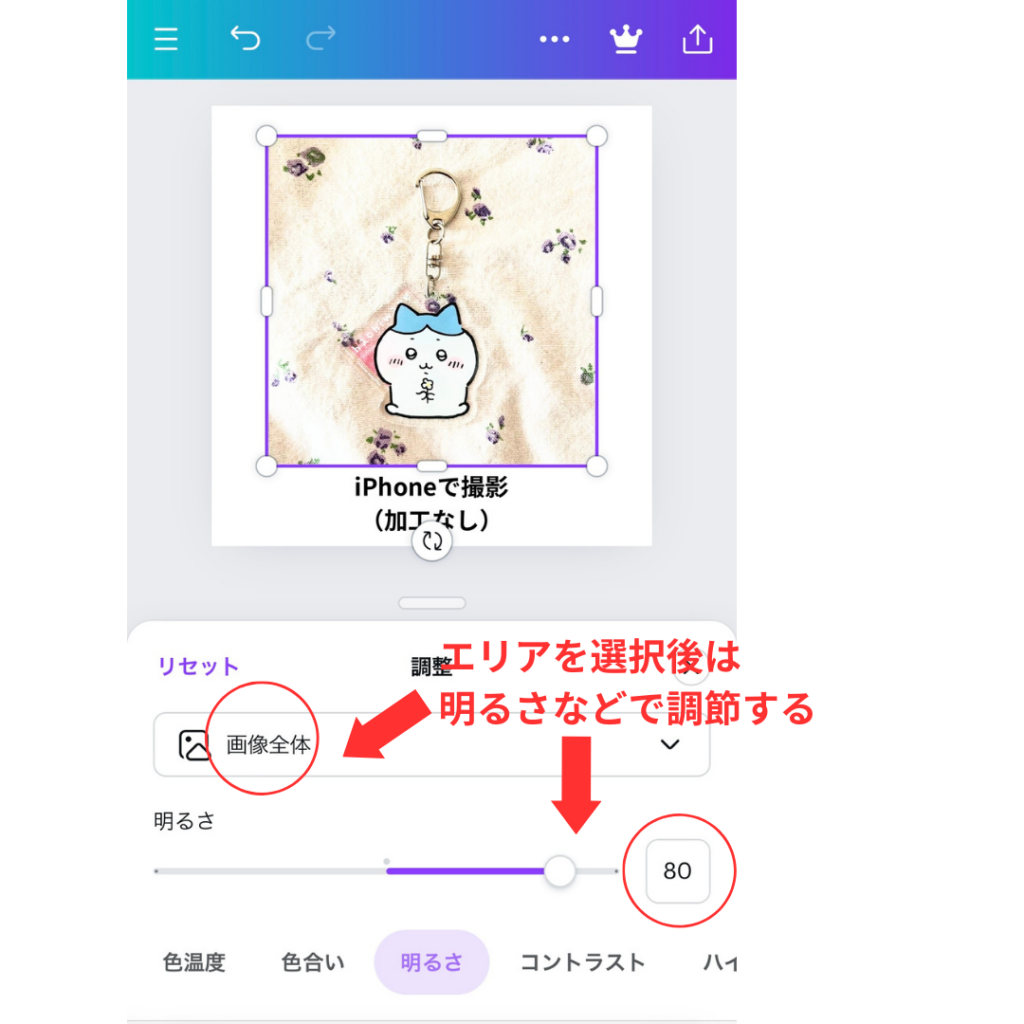The image size is (1024, 1024).
Task: Grab the panel collapse handle bar
Action: [x=432, y=603]
